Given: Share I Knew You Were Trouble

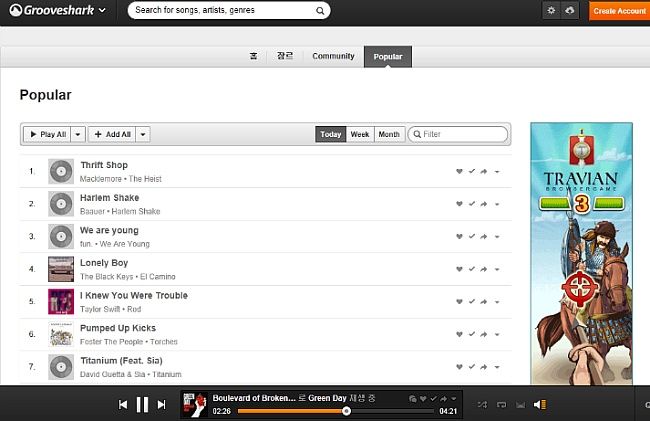Looking at the screenshot, I should click(484, 302).
